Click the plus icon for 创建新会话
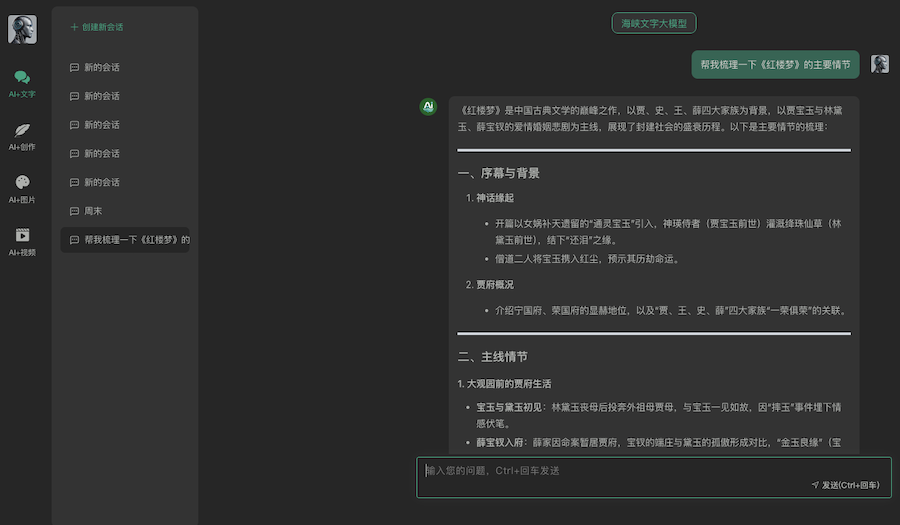 (x=74, y=27)
